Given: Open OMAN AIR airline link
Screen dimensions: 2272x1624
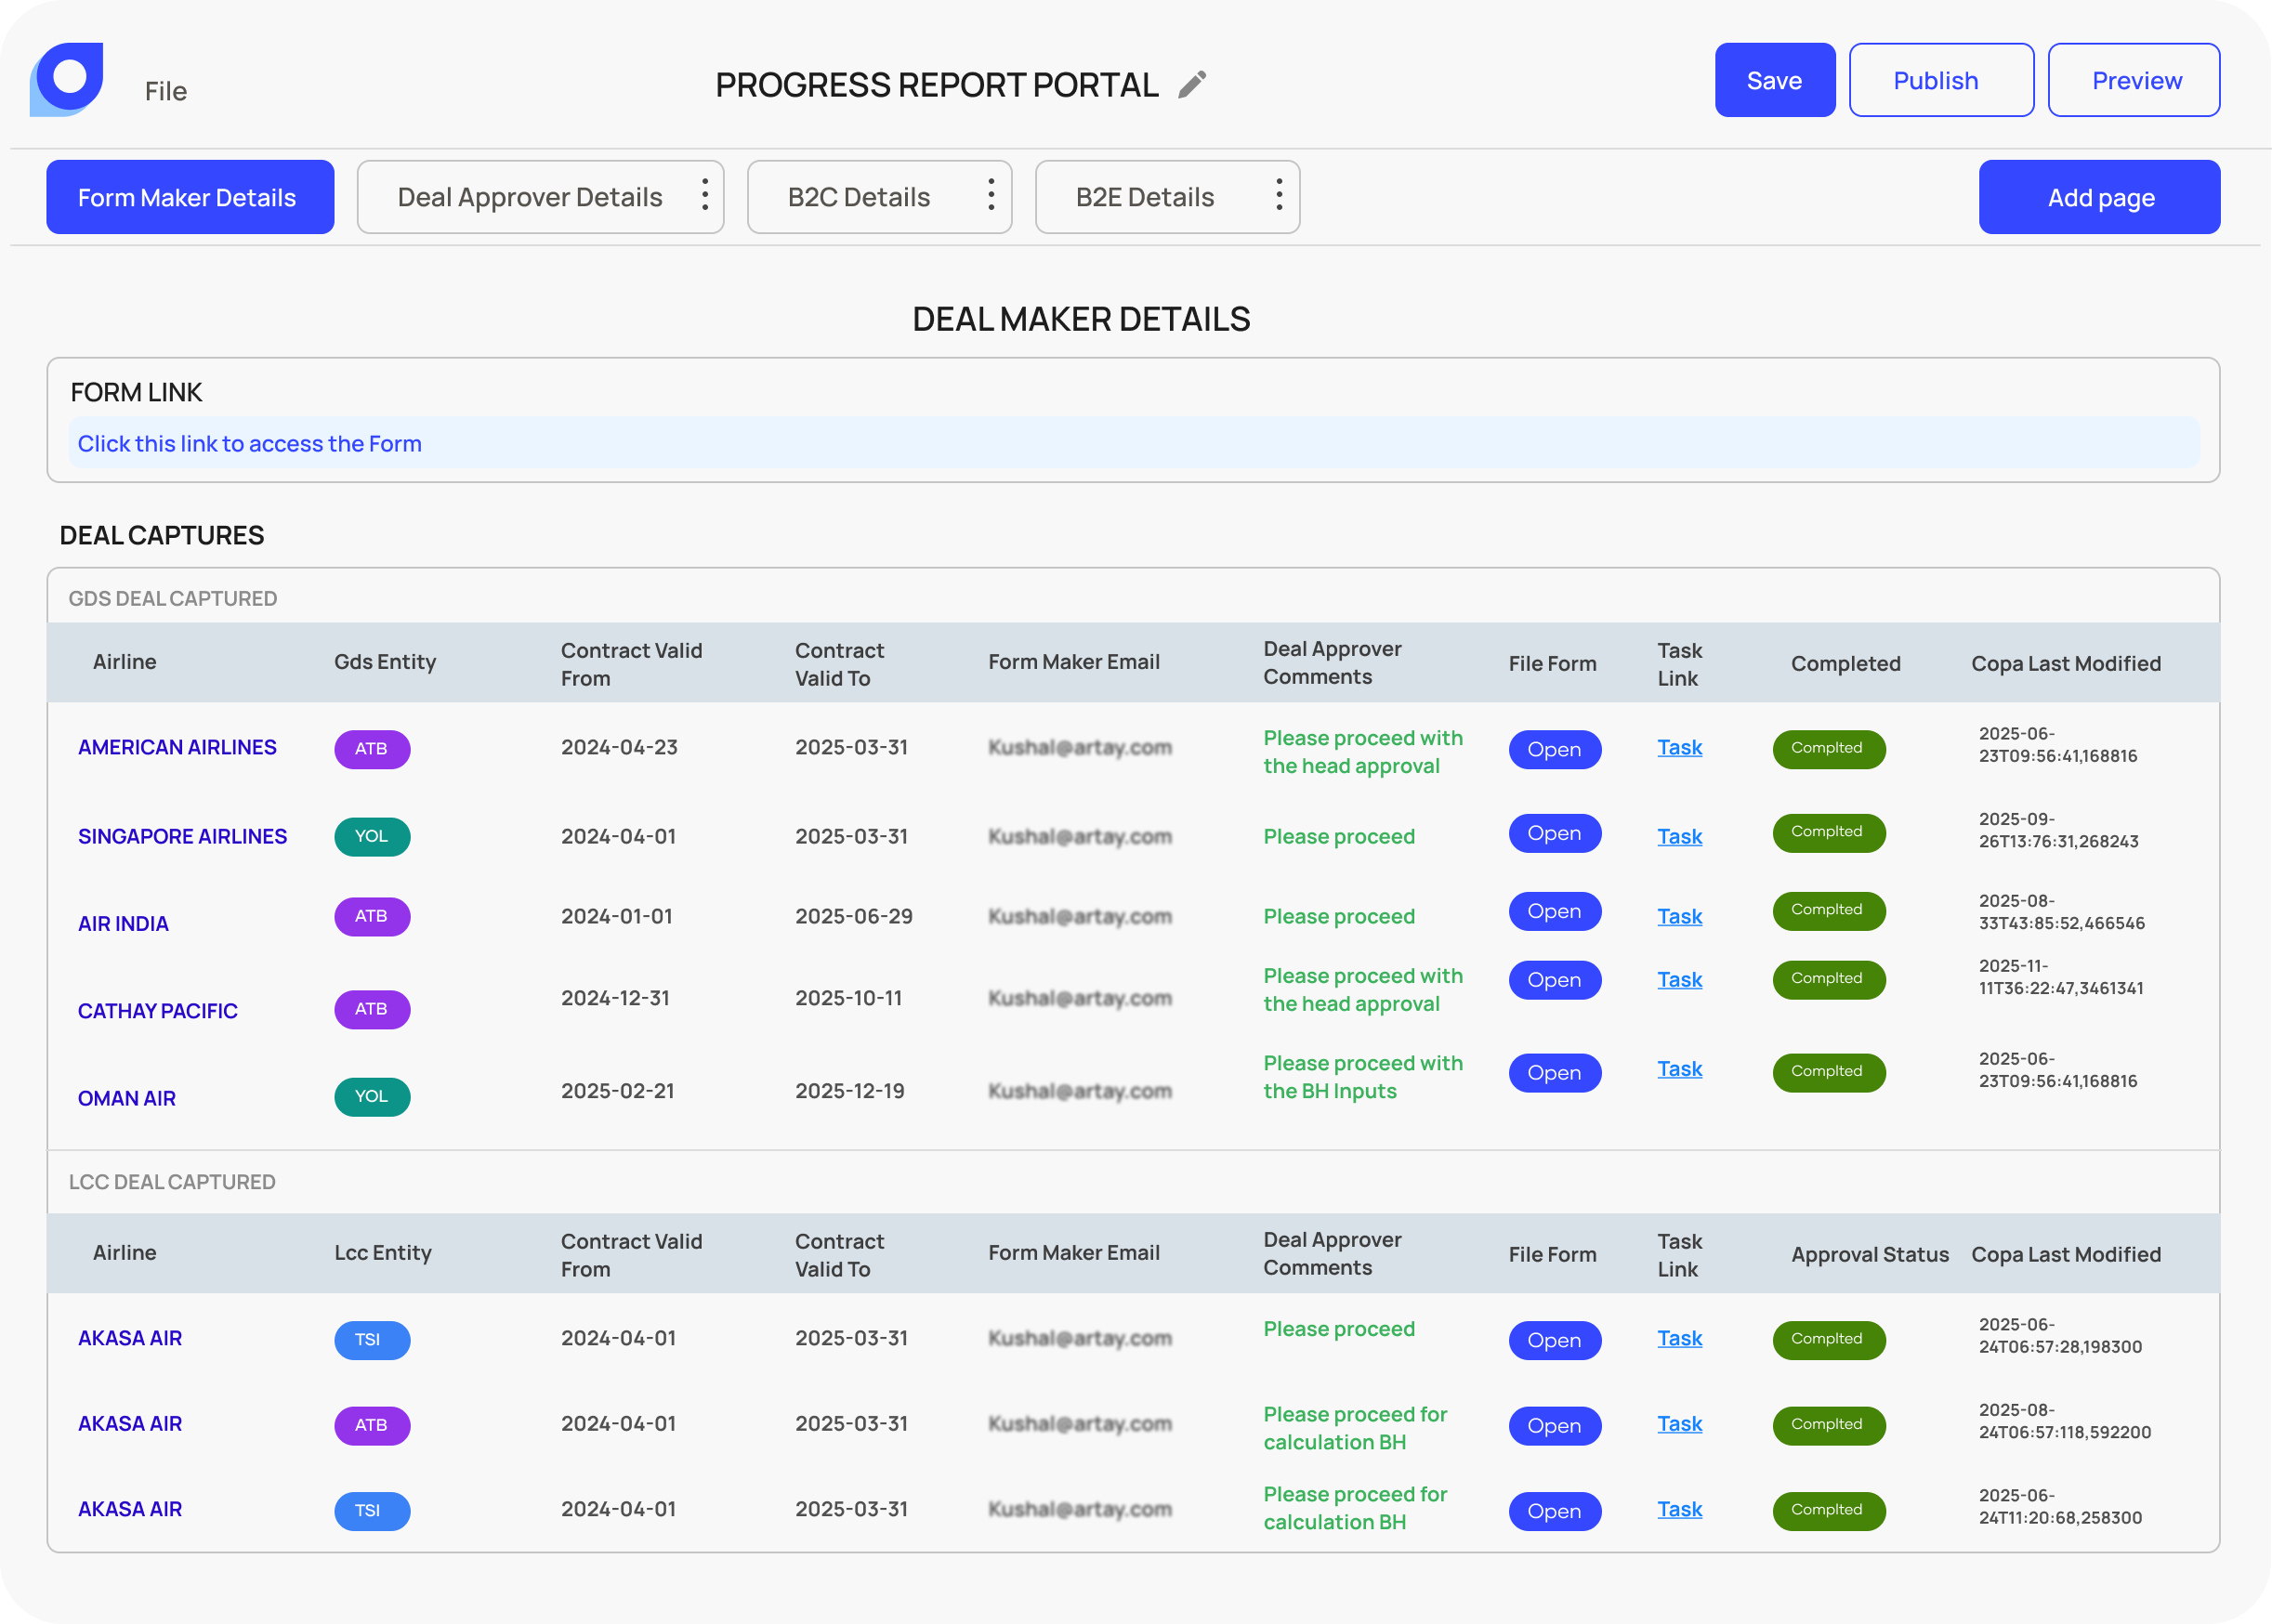Looking at the screenshot, I should click(x=126, y=1098).
